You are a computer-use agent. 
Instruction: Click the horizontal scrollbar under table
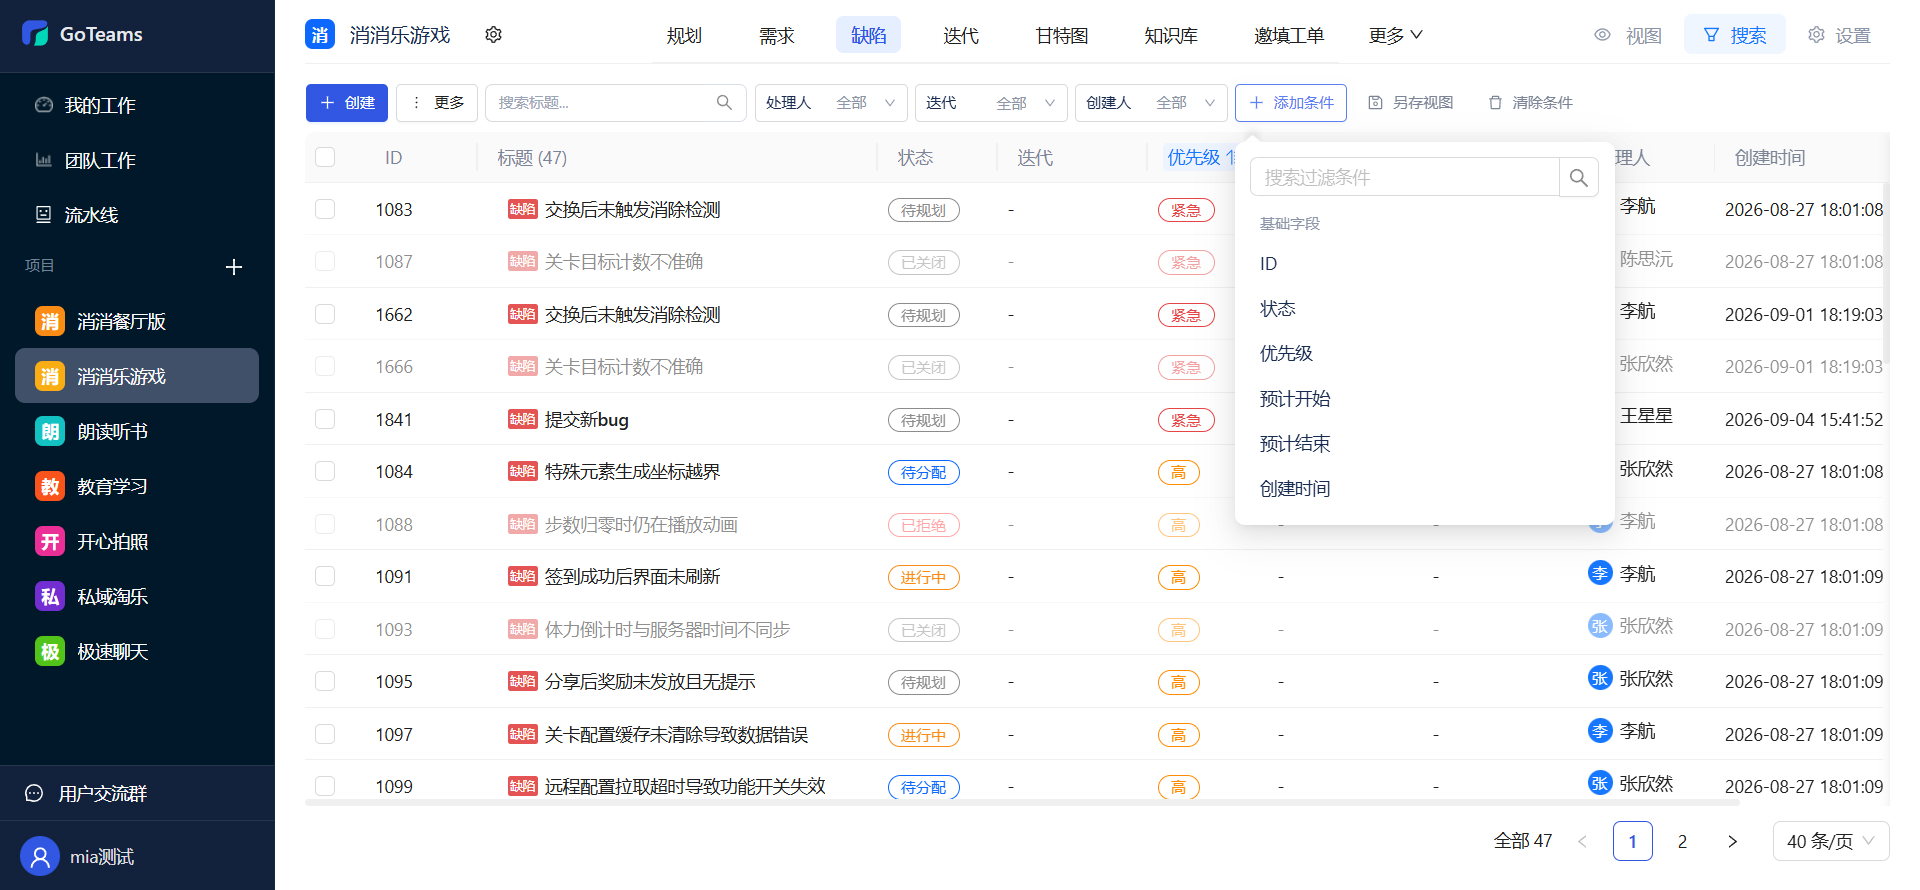pyautogui.click(x=1022, y=802)
